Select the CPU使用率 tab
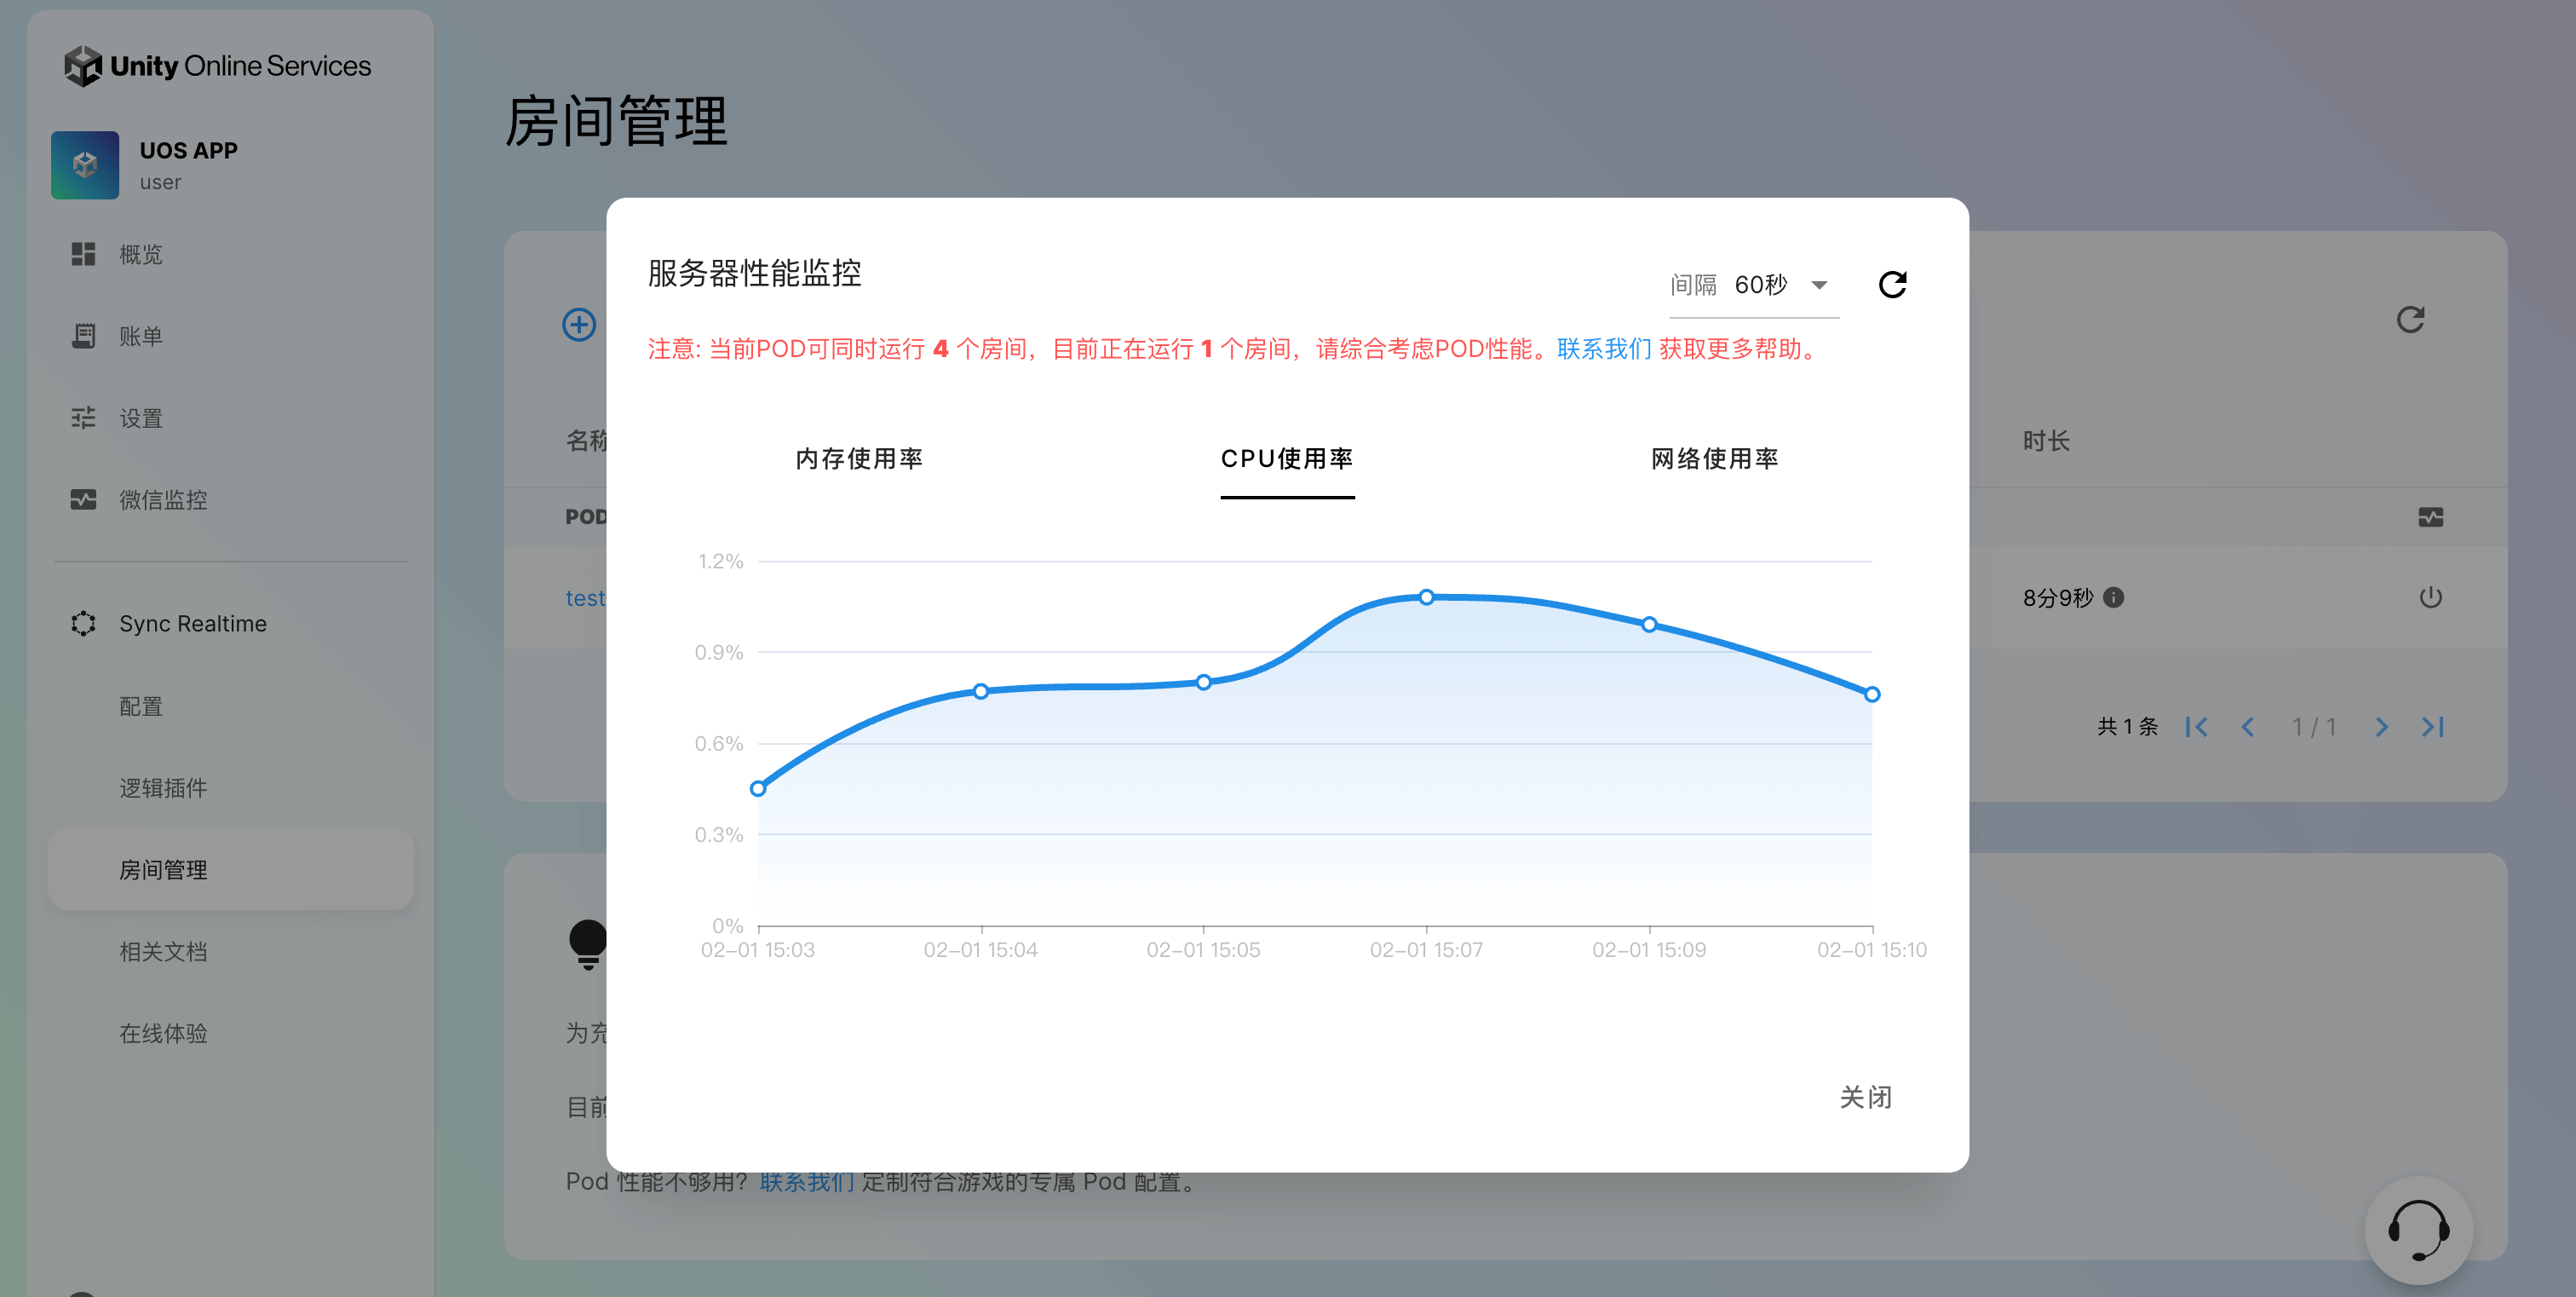Viewport: 2576px width, 1297px height. (x=1287, y=459)
